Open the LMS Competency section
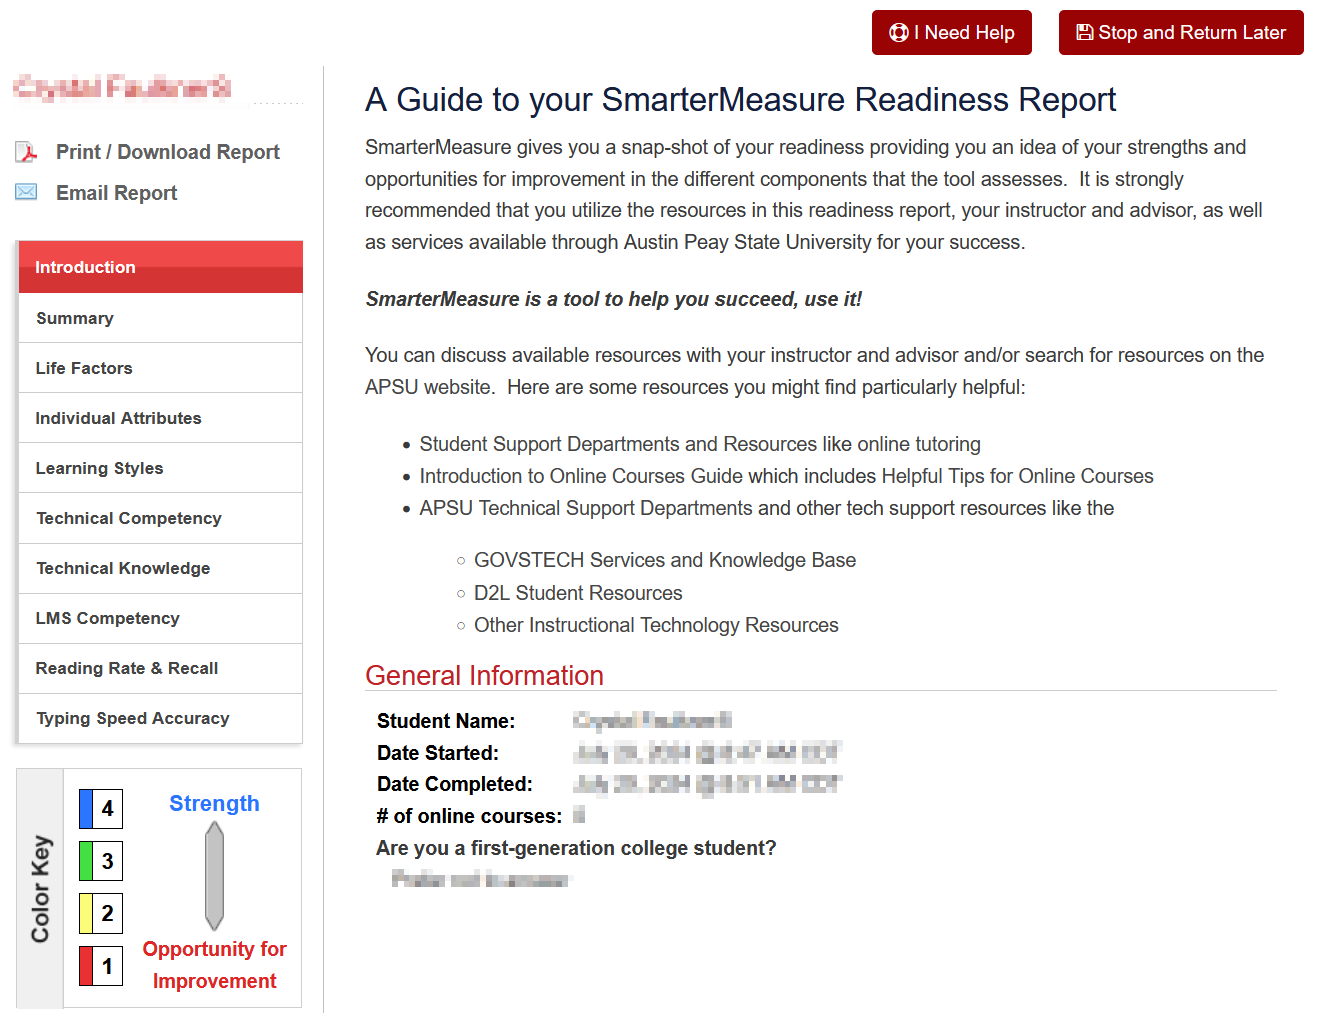This screenshot has width=1318, height=1013. (160, 618)
